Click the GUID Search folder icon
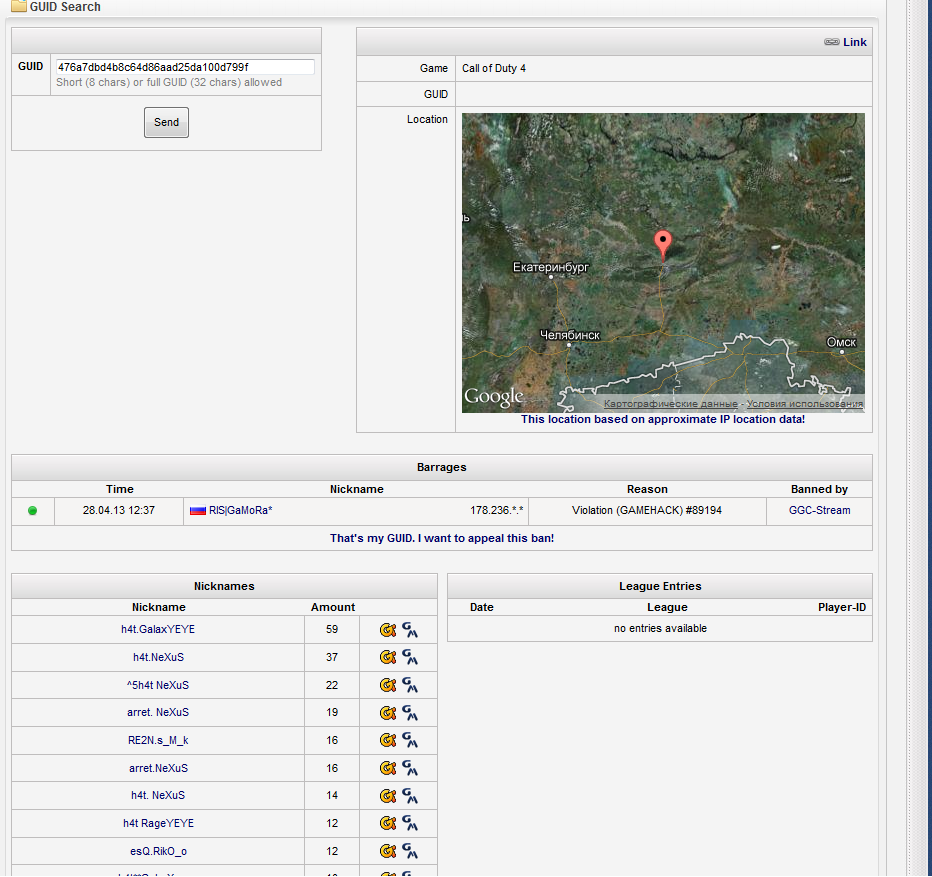This screenshot has width=932, height=877. 19,7
